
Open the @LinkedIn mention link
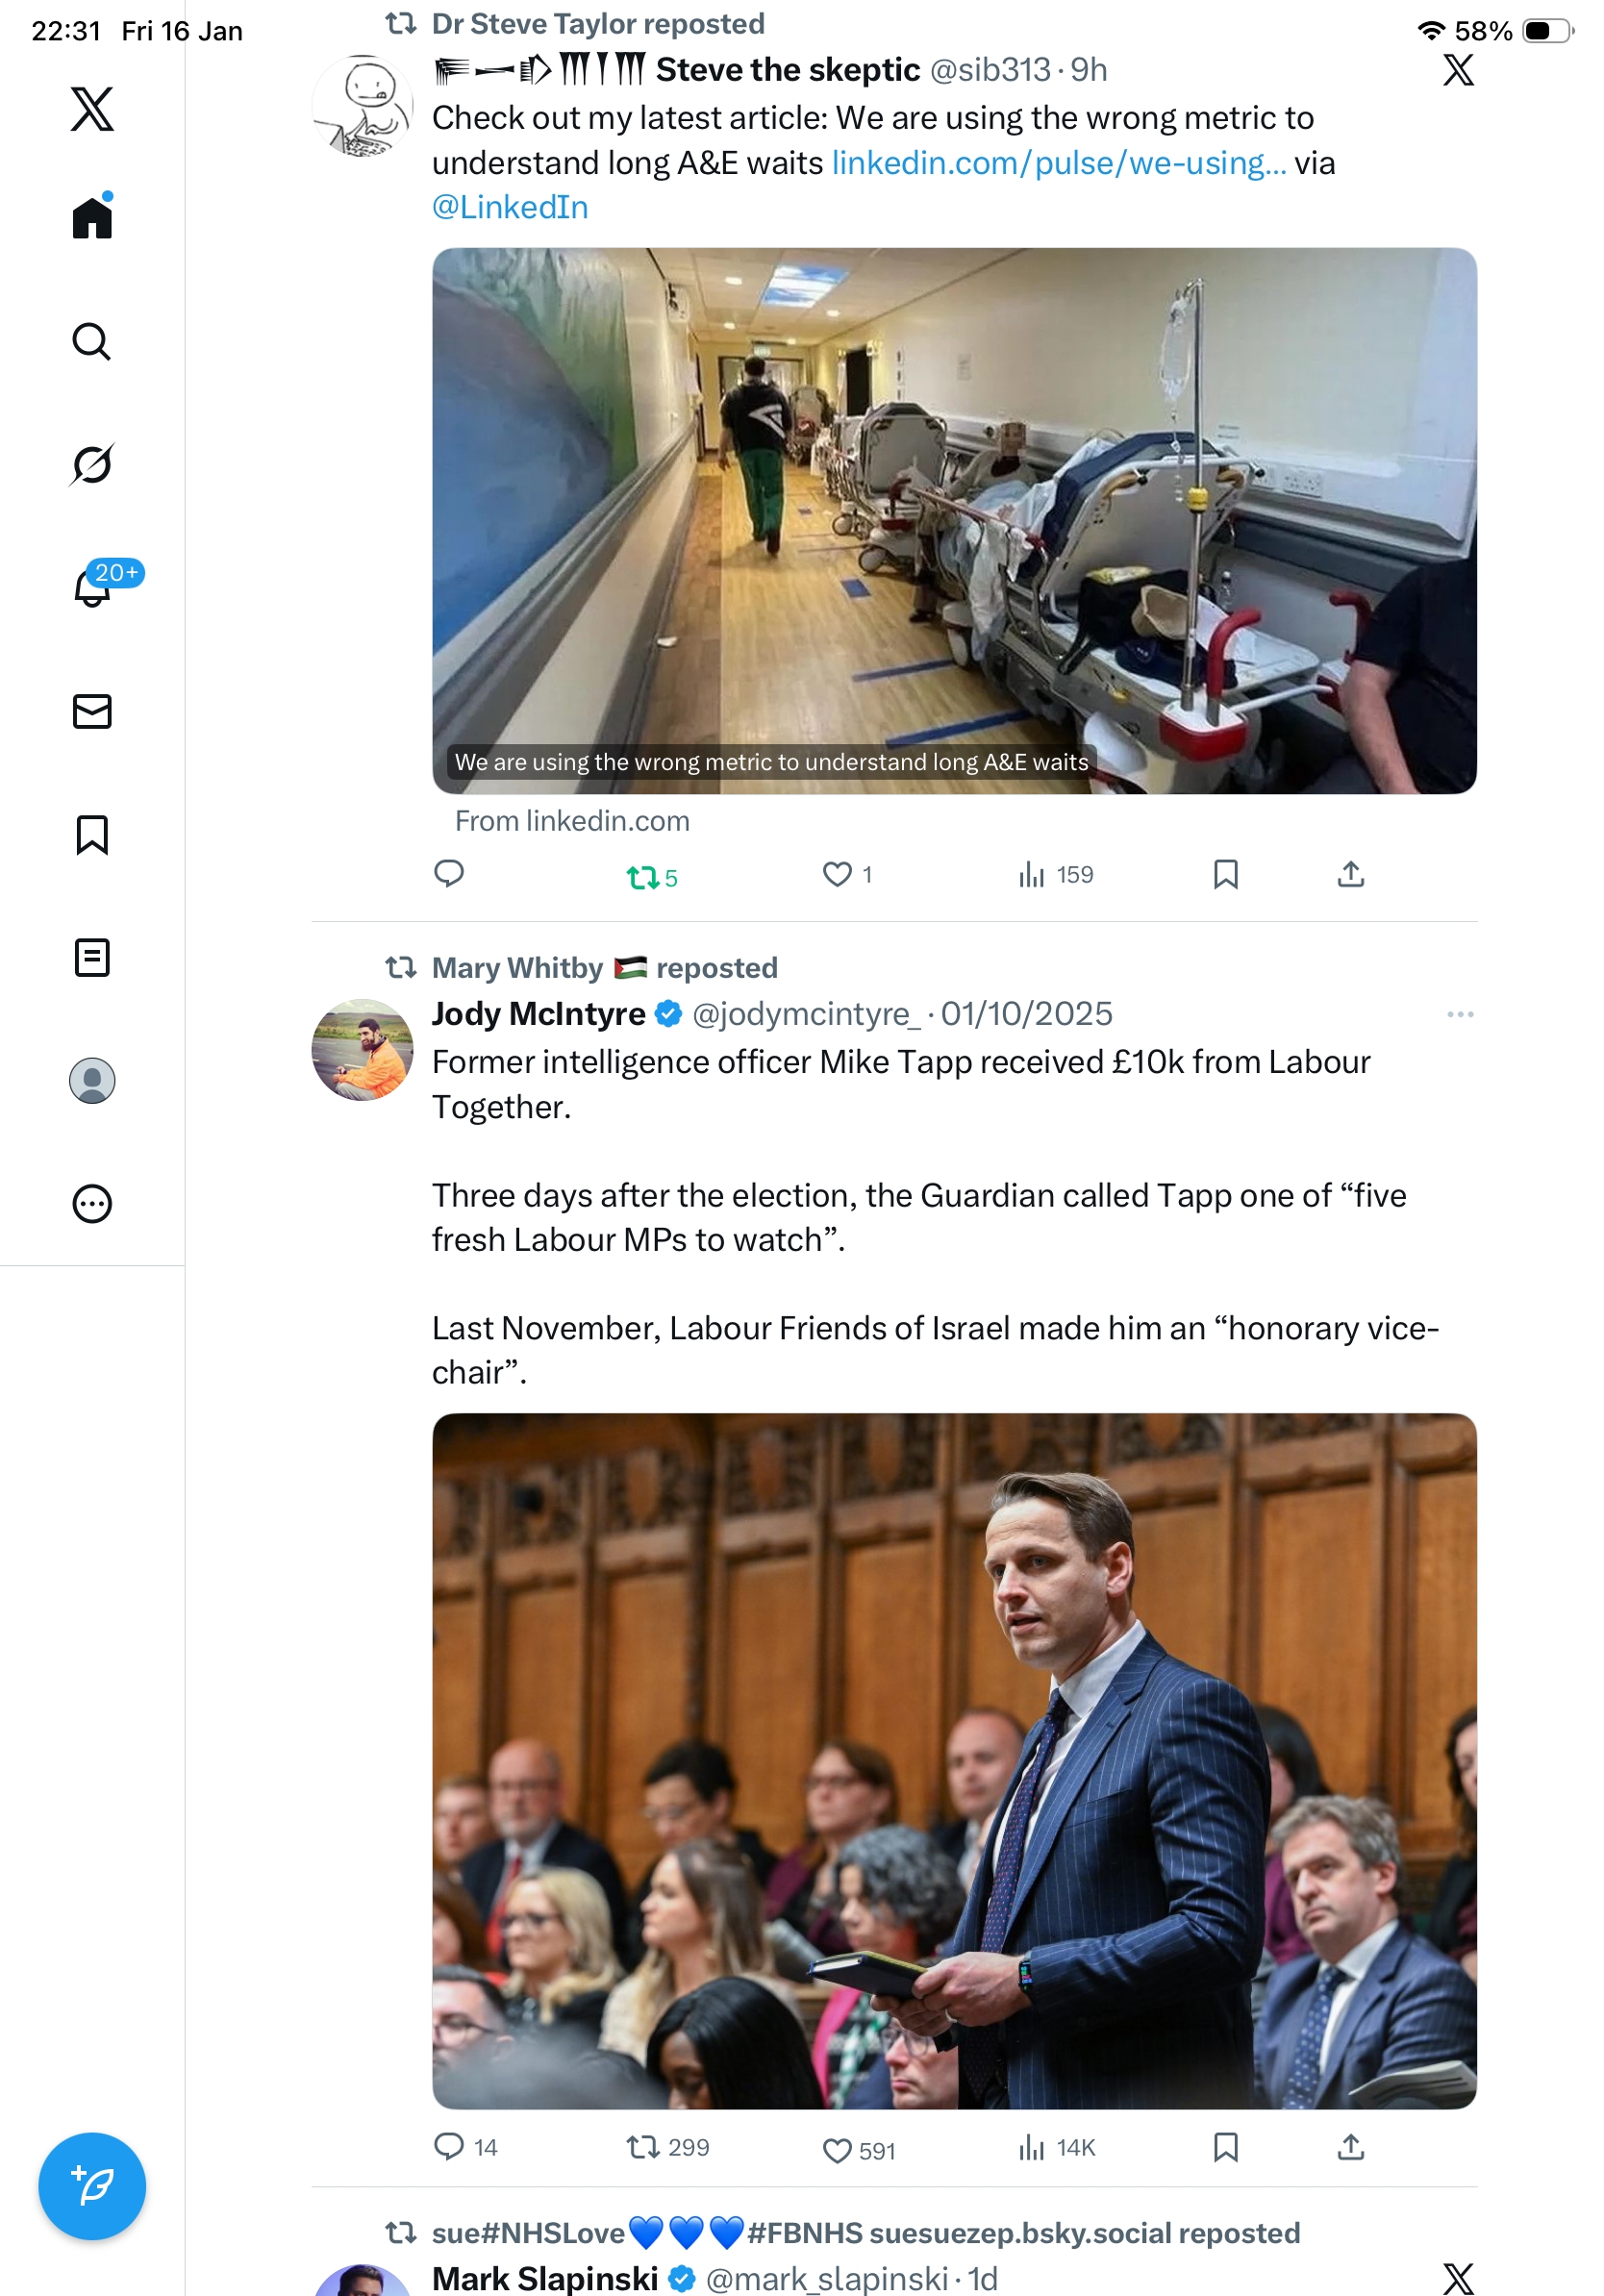(x=510, y=207)
